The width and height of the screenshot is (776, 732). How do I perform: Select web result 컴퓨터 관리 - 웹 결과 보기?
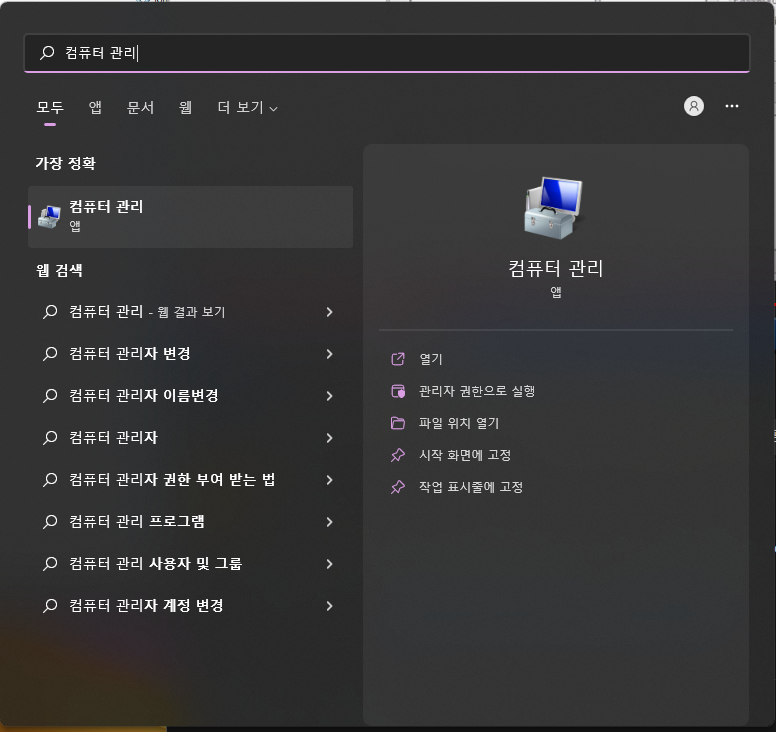[x=191, y=312]
